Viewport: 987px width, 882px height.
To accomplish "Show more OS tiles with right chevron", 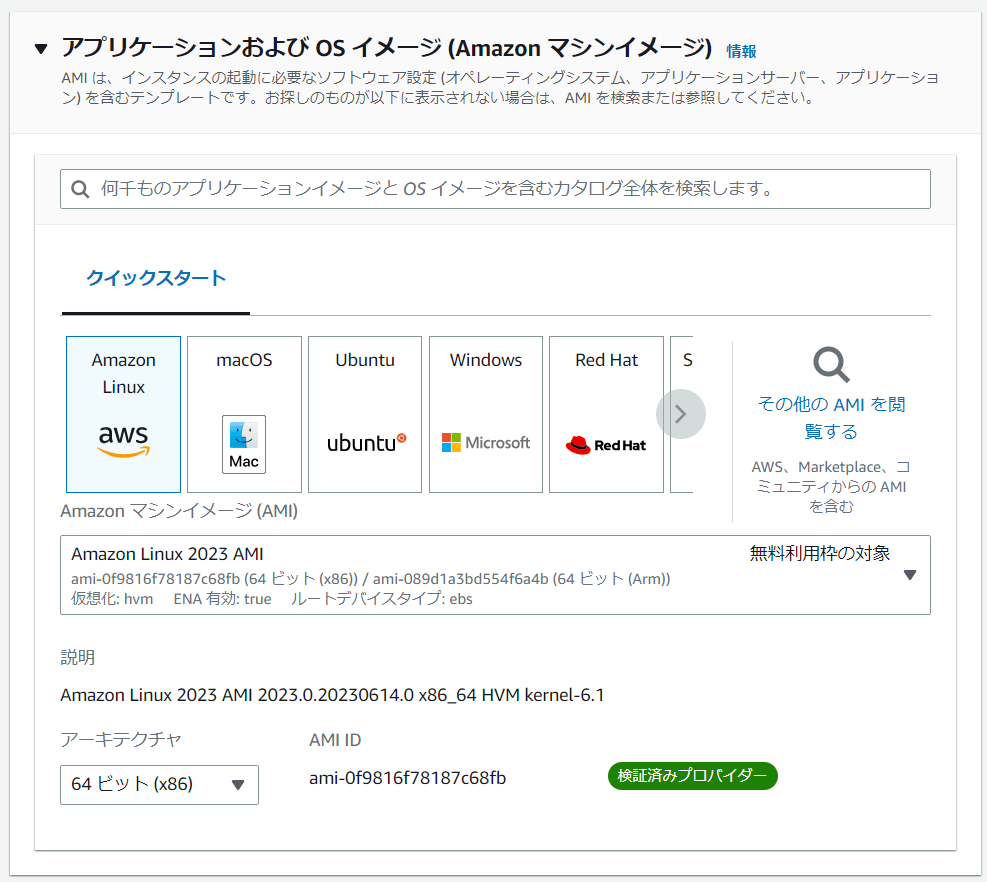I will tap(680, 414).
